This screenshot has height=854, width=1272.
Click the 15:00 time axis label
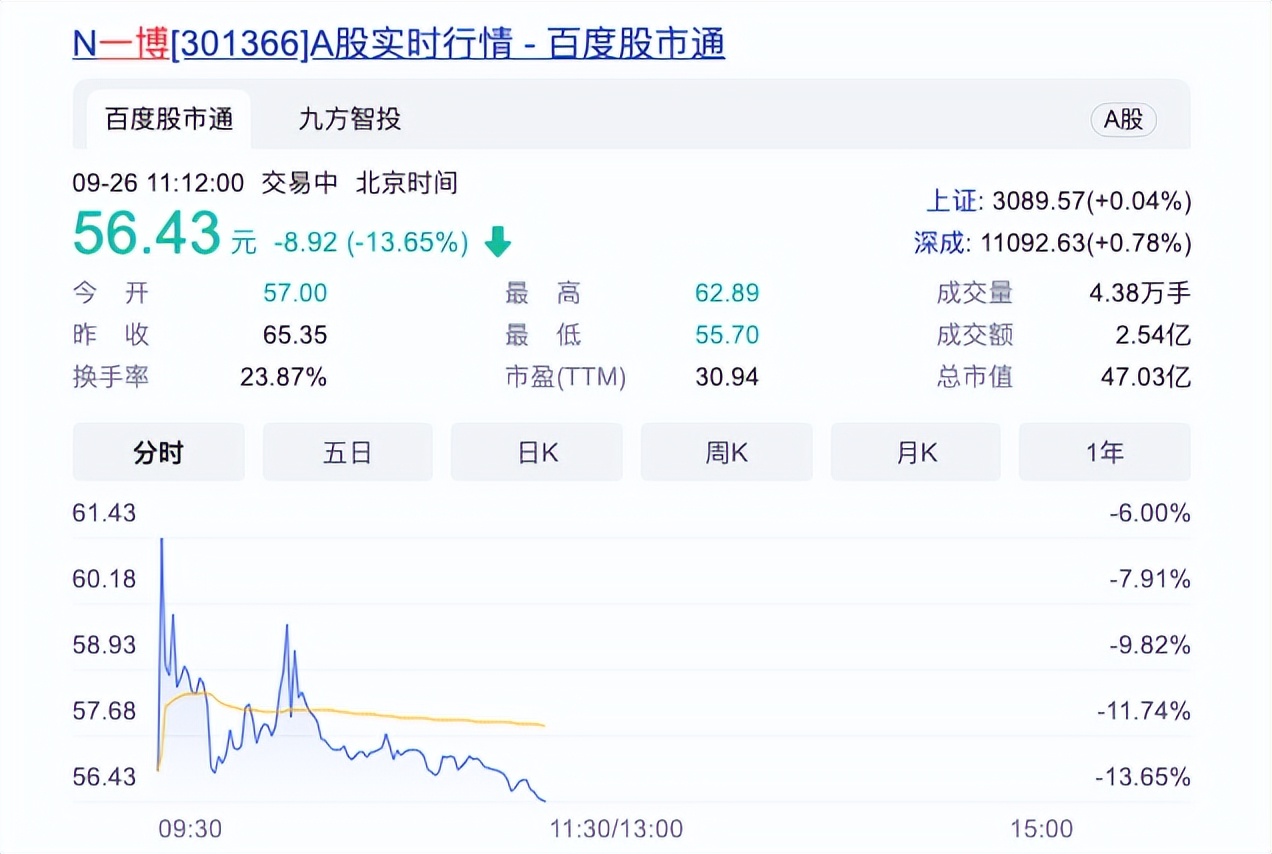tap(1040, 829)
